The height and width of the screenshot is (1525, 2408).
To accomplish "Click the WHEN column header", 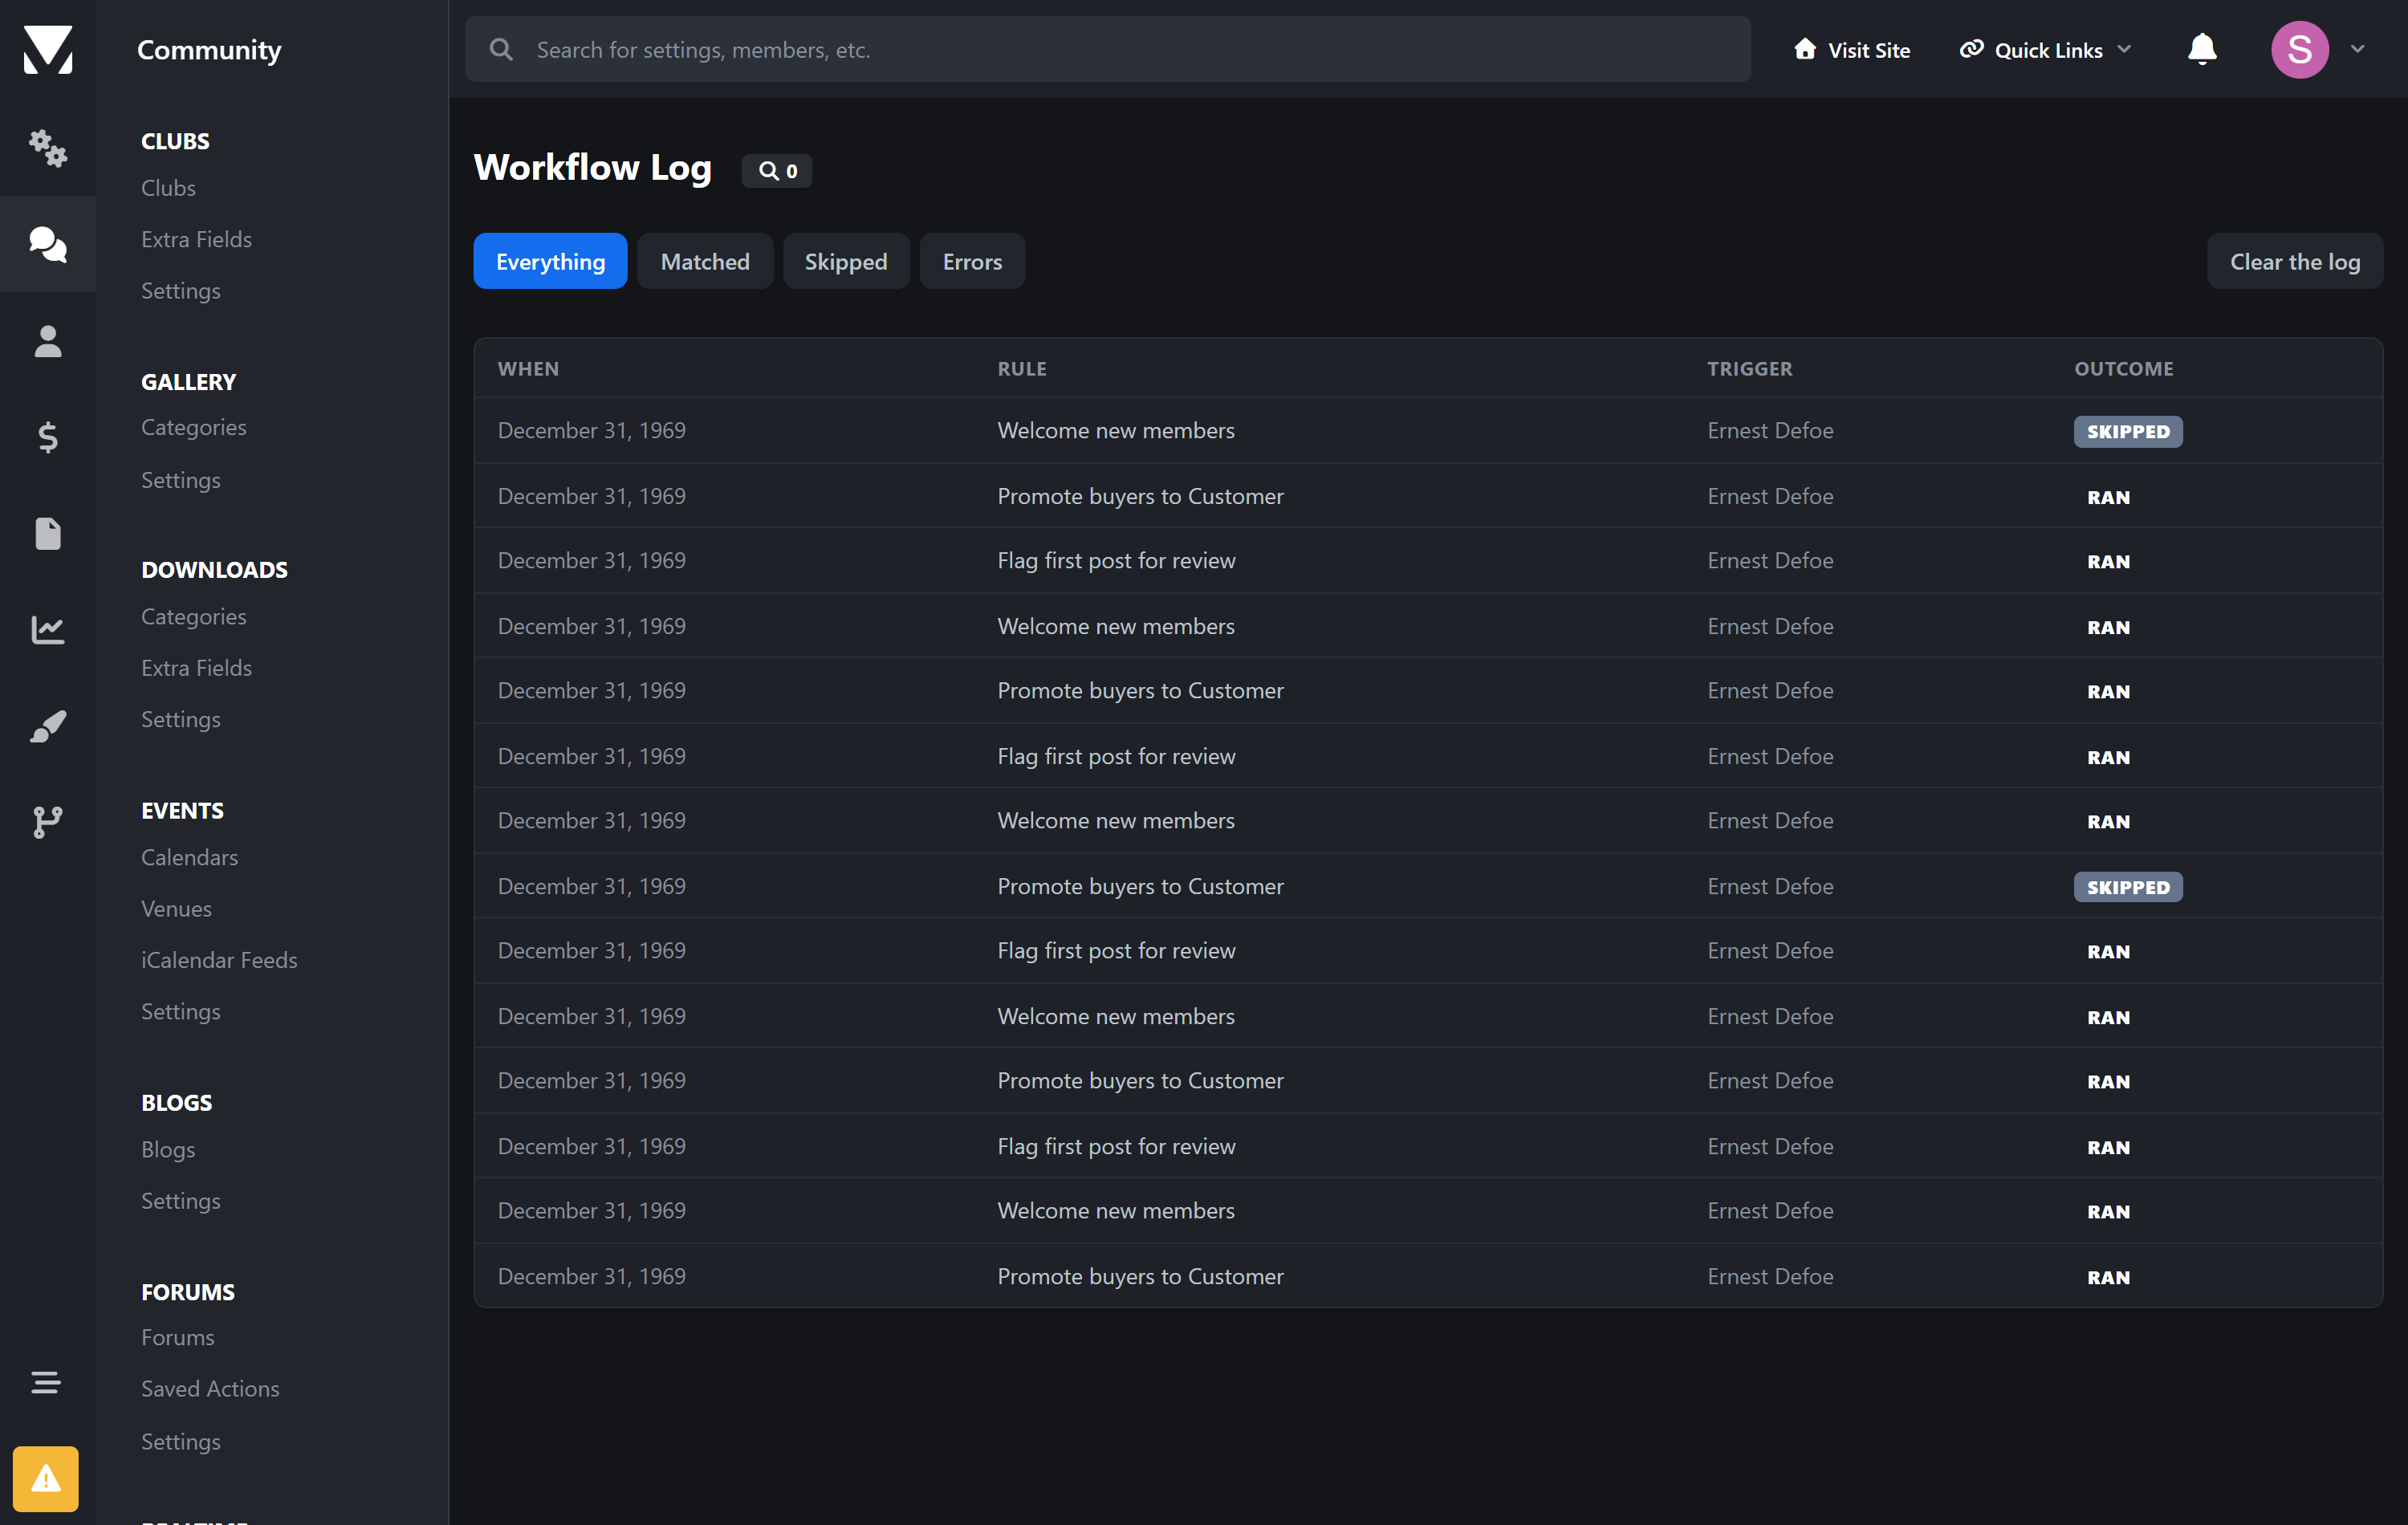I will pyautogui.click(x=528, y=368).
